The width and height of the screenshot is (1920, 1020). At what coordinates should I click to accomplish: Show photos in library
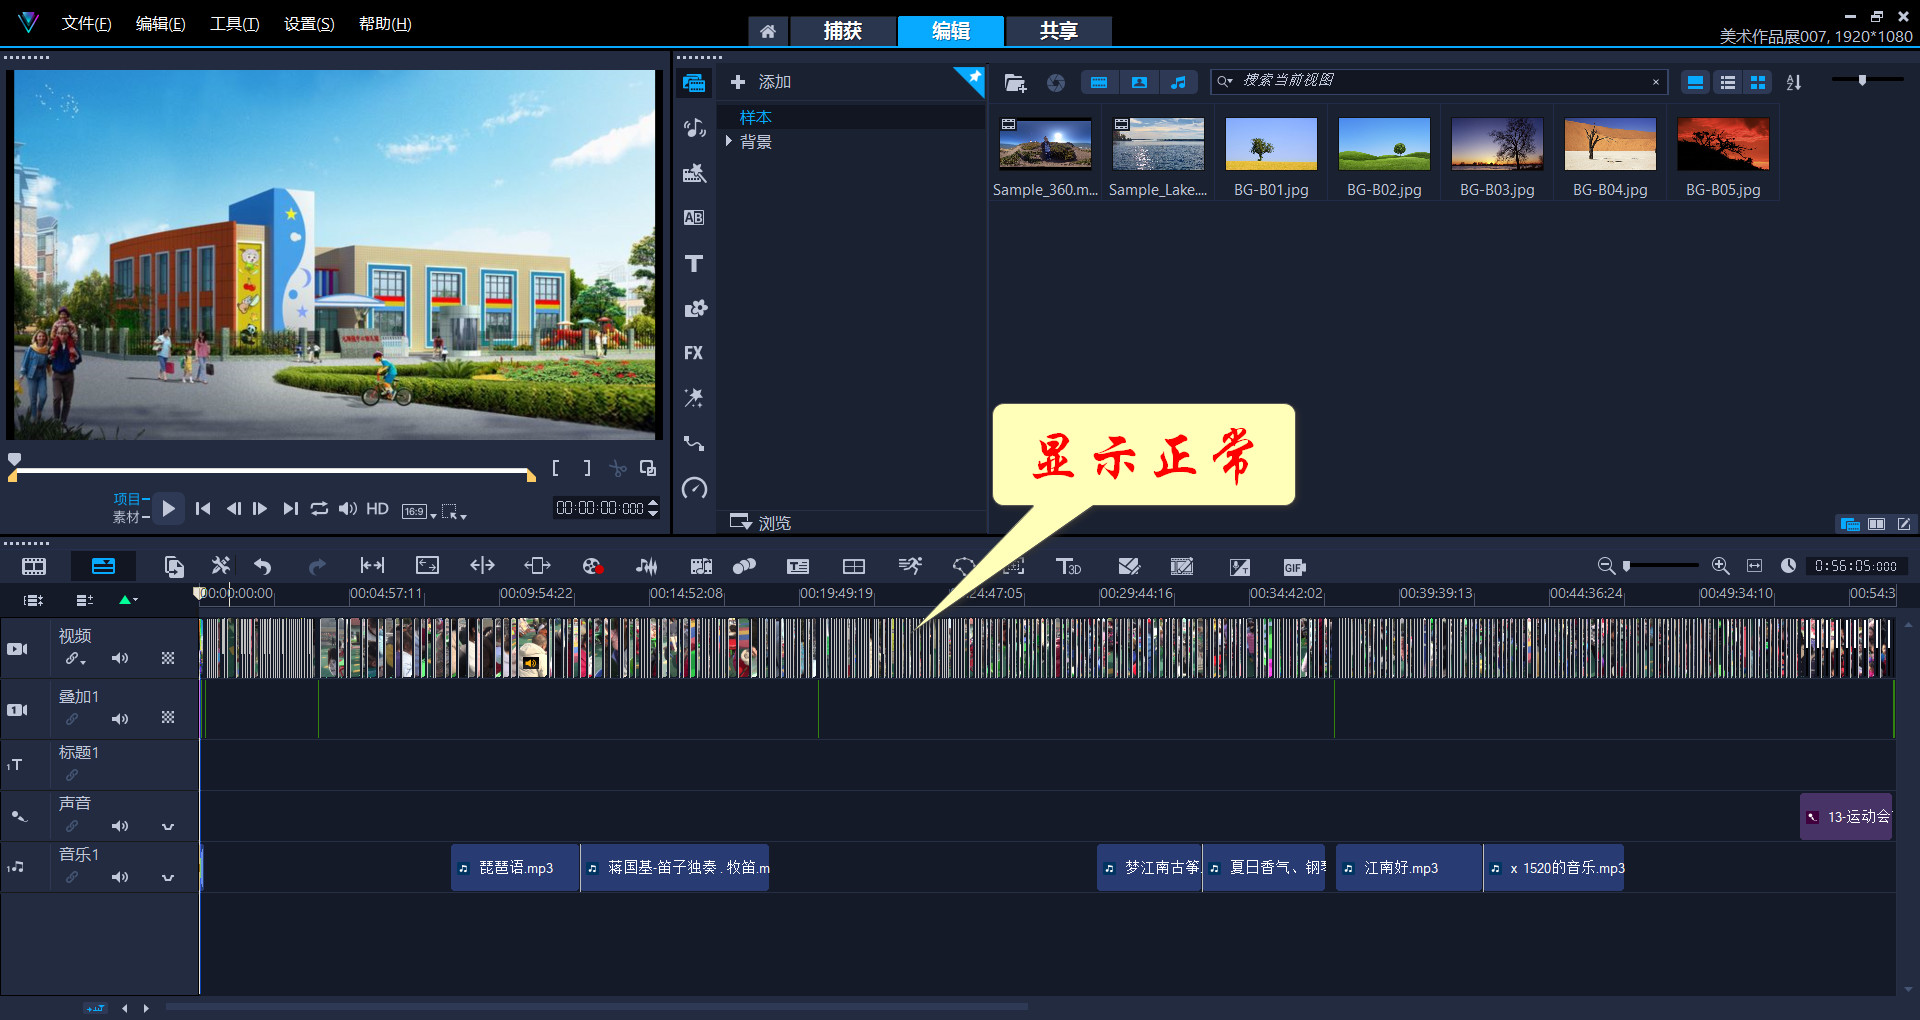[x=1139, y=83]
